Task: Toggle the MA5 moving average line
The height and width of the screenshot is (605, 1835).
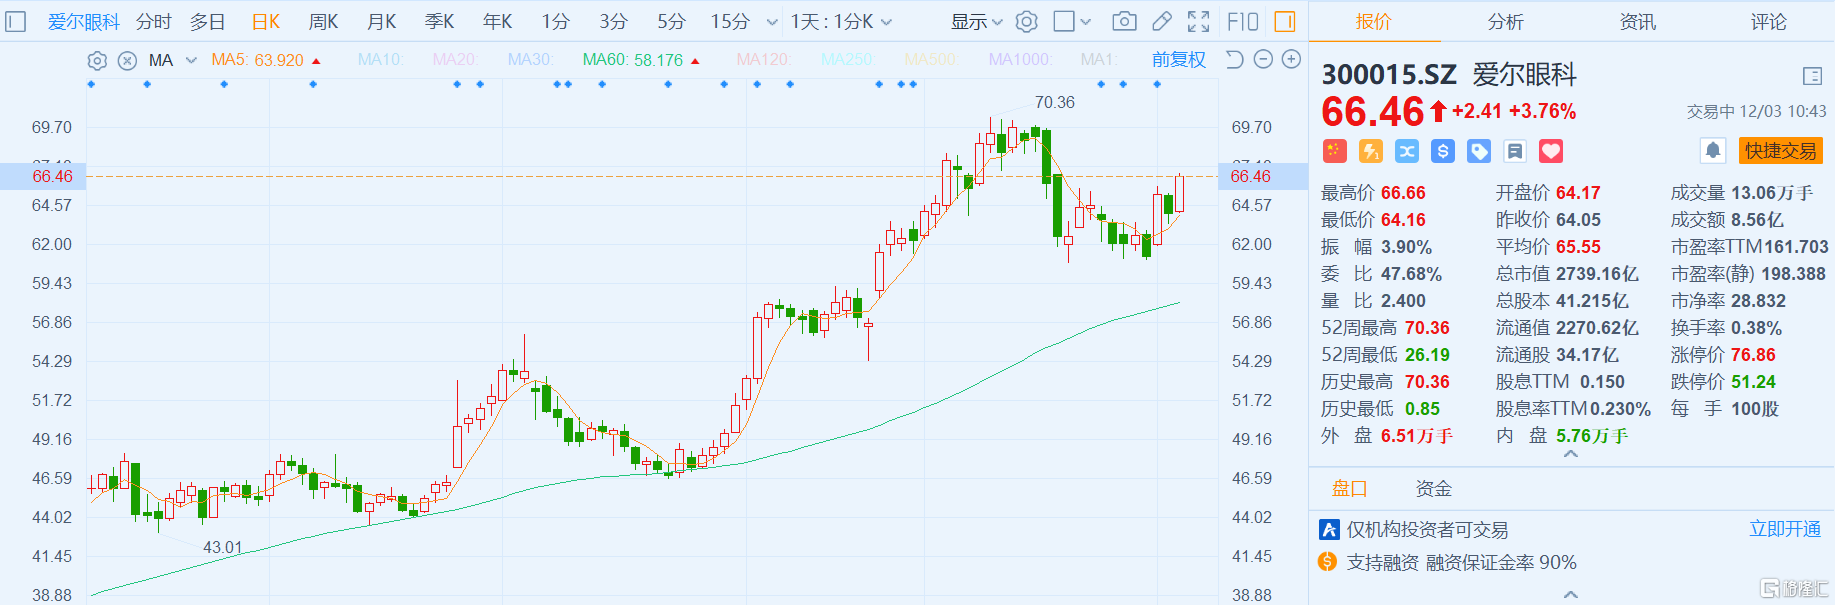Action: pyautogui.click(x=266, y=60)
